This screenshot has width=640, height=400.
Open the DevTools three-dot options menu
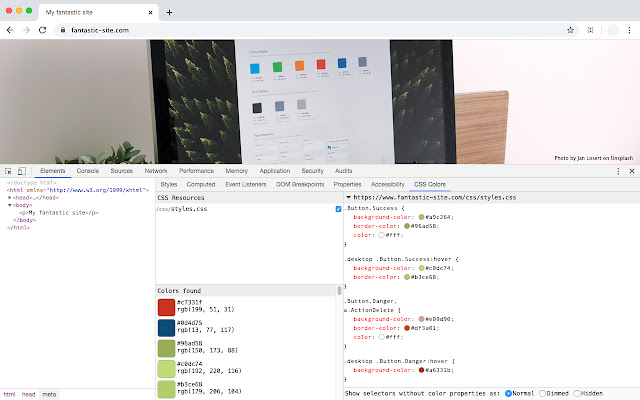[618, 171]
